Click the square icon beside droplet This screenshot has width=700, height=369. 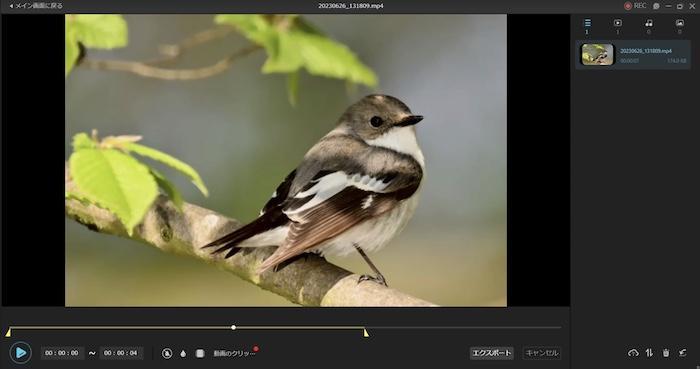pyautogui.click(x=200, y=353)
